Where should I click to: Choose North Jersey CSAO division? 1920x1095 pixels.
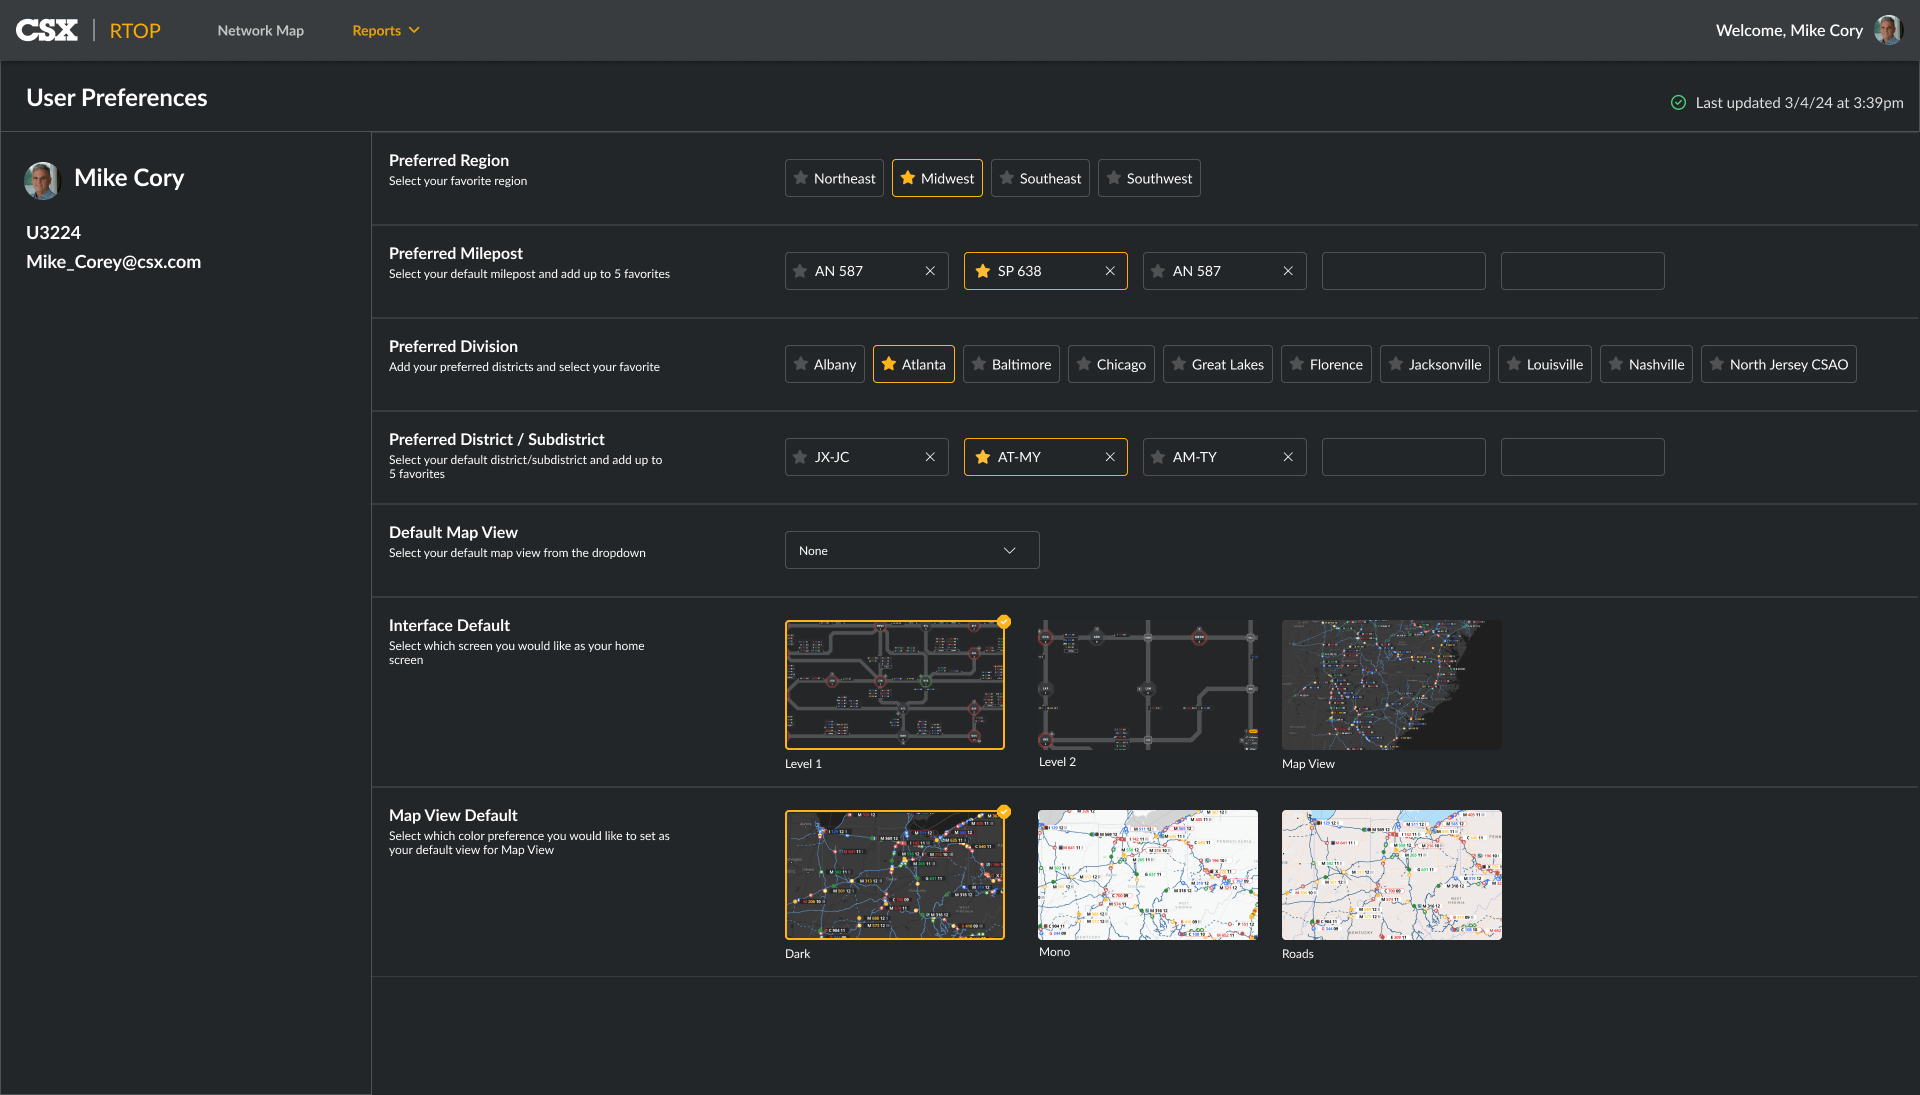point(1777,364)
